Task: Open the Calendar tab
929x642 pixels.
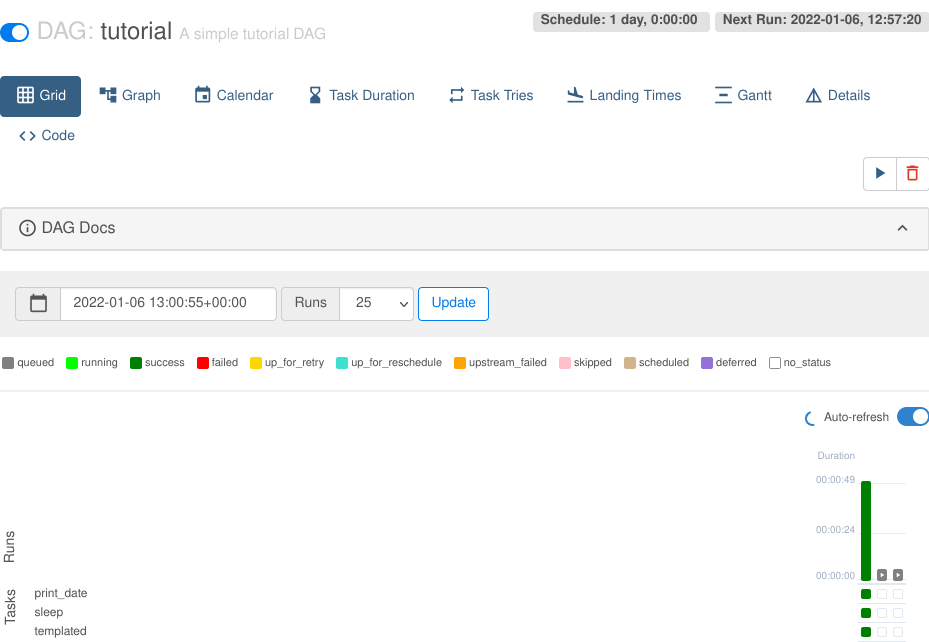Action: tap(234, 95)
